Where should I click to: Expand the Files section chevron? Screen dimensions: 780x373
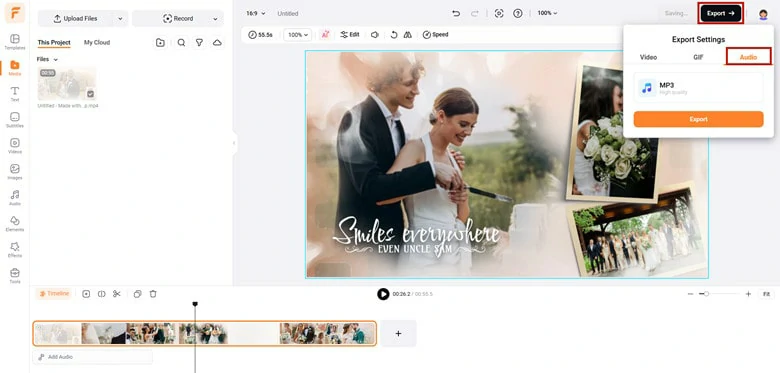click(x=55, y=60)
